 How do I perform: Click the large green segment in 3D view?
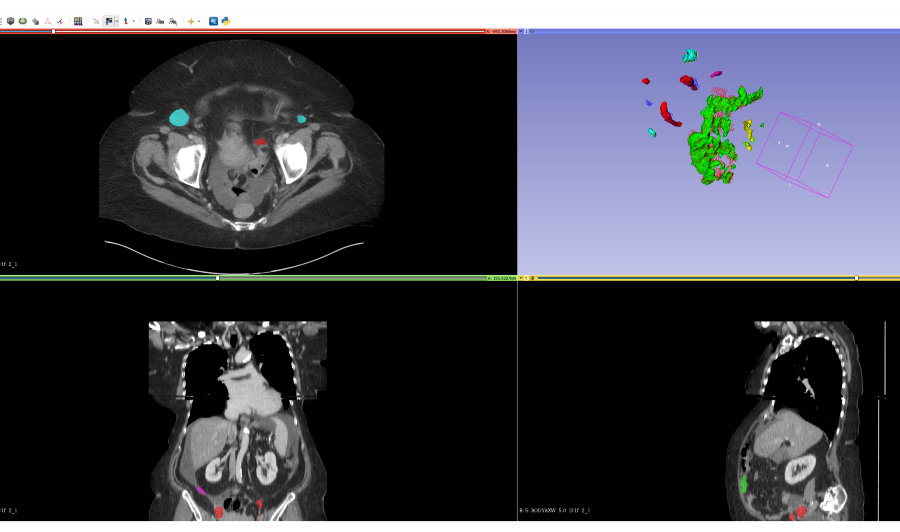[x=712, y=146]
